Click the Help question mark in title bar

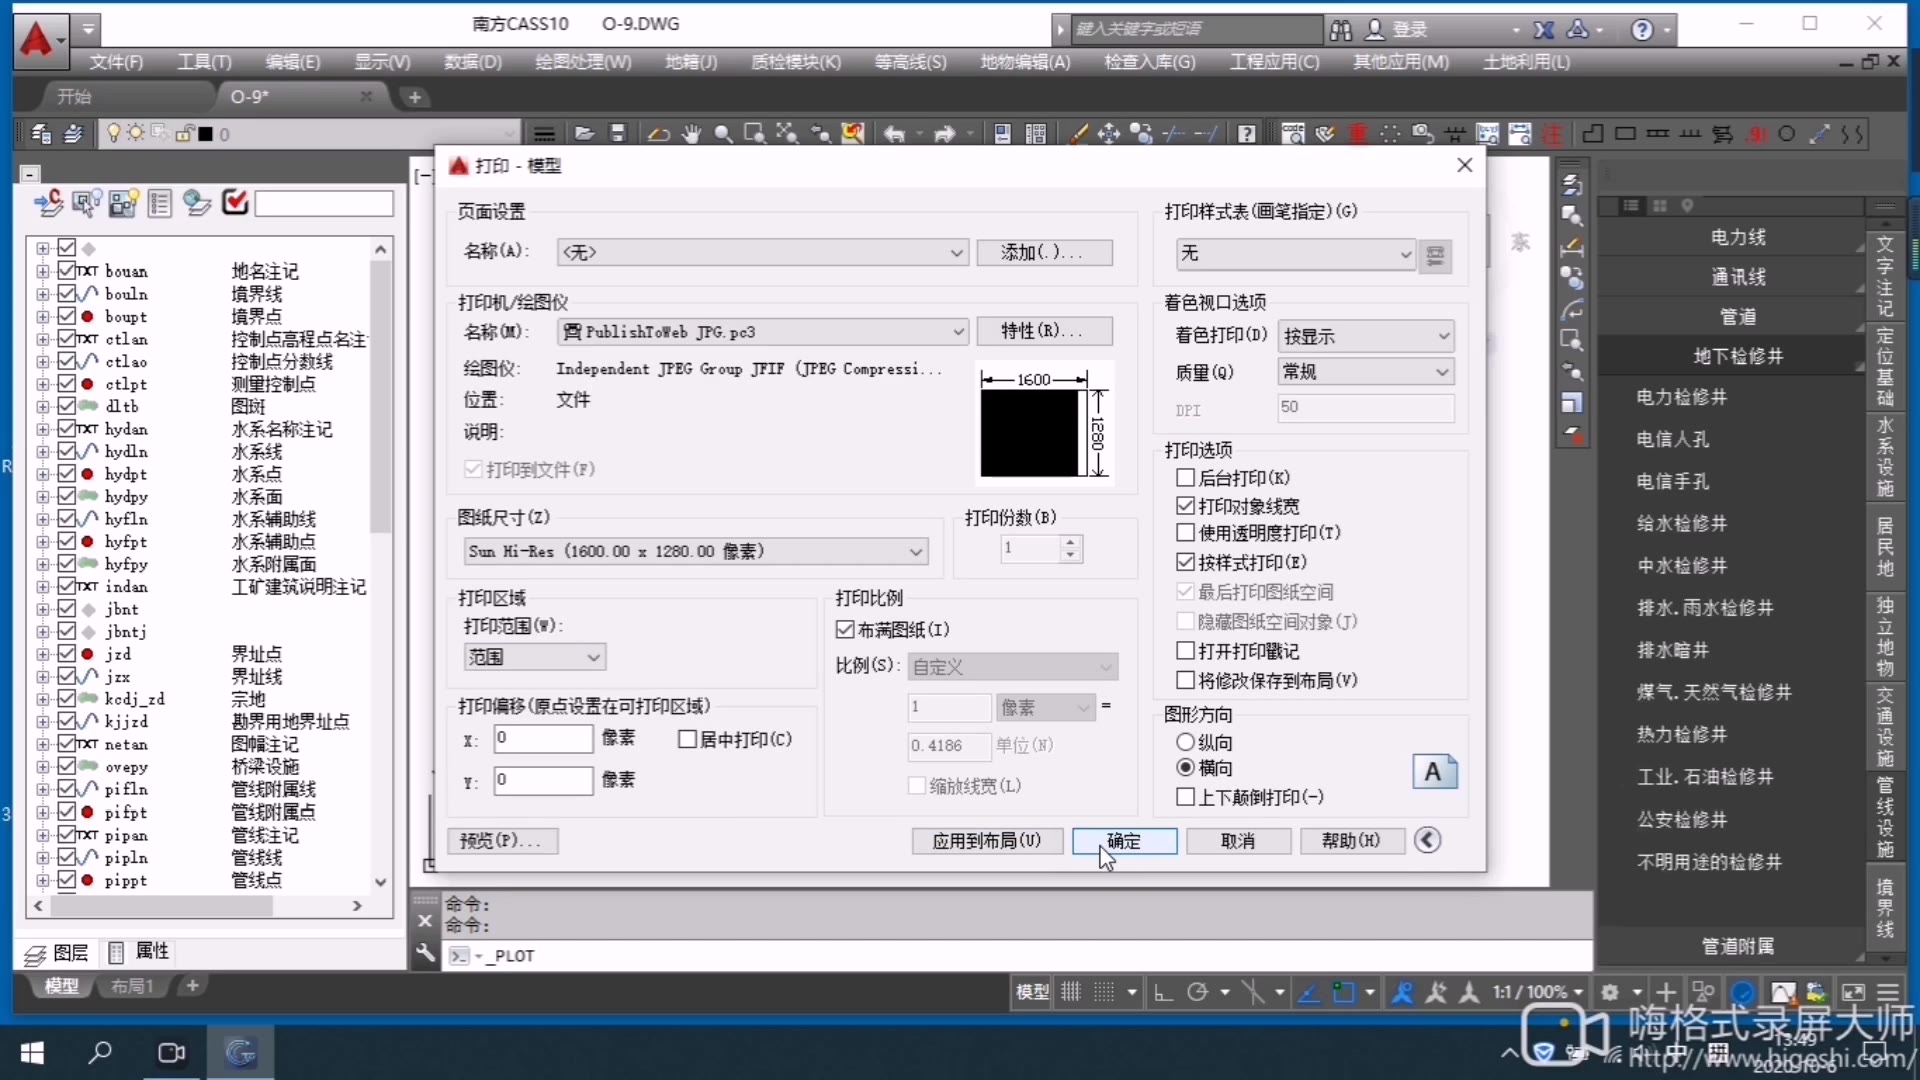(1642, 30)
